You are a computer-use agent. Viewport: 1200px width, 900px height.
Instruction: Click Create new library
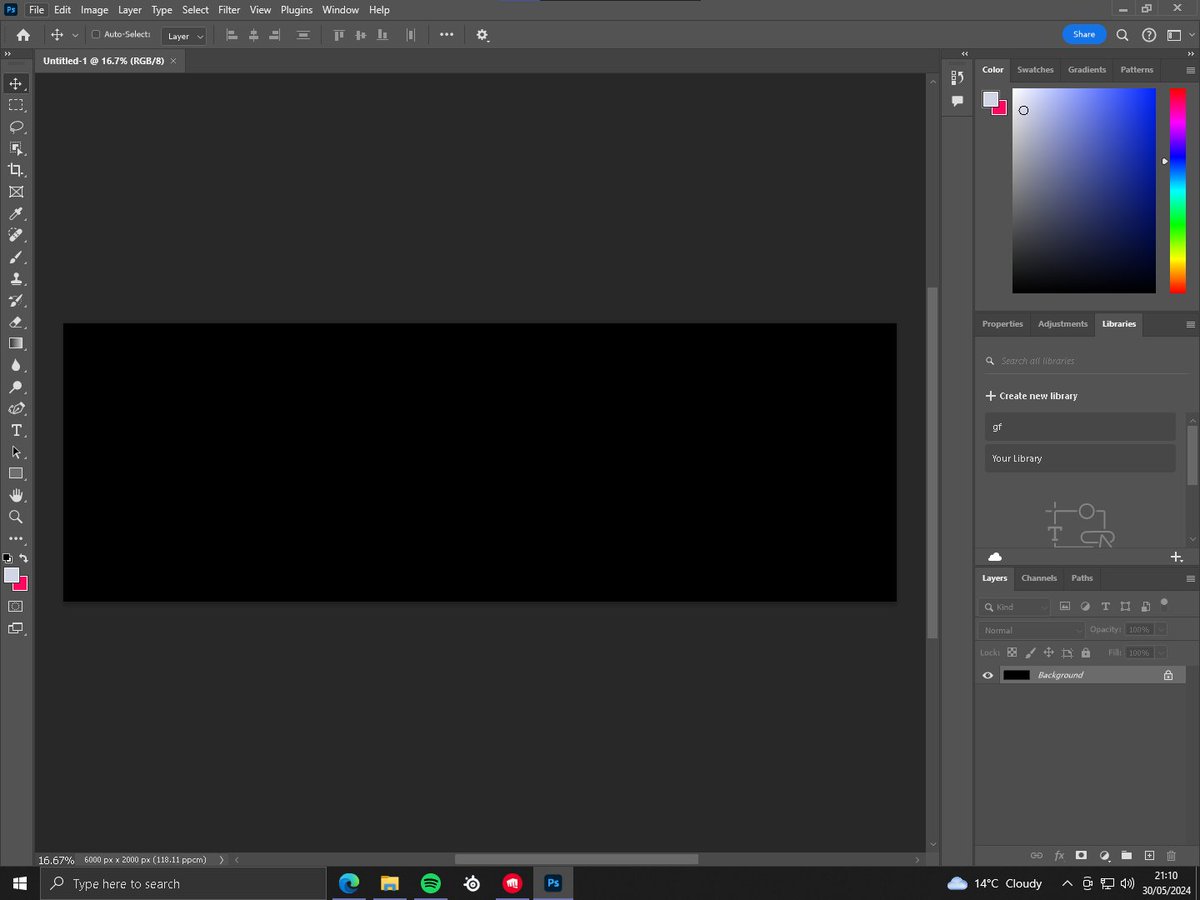click(1031, 396)
